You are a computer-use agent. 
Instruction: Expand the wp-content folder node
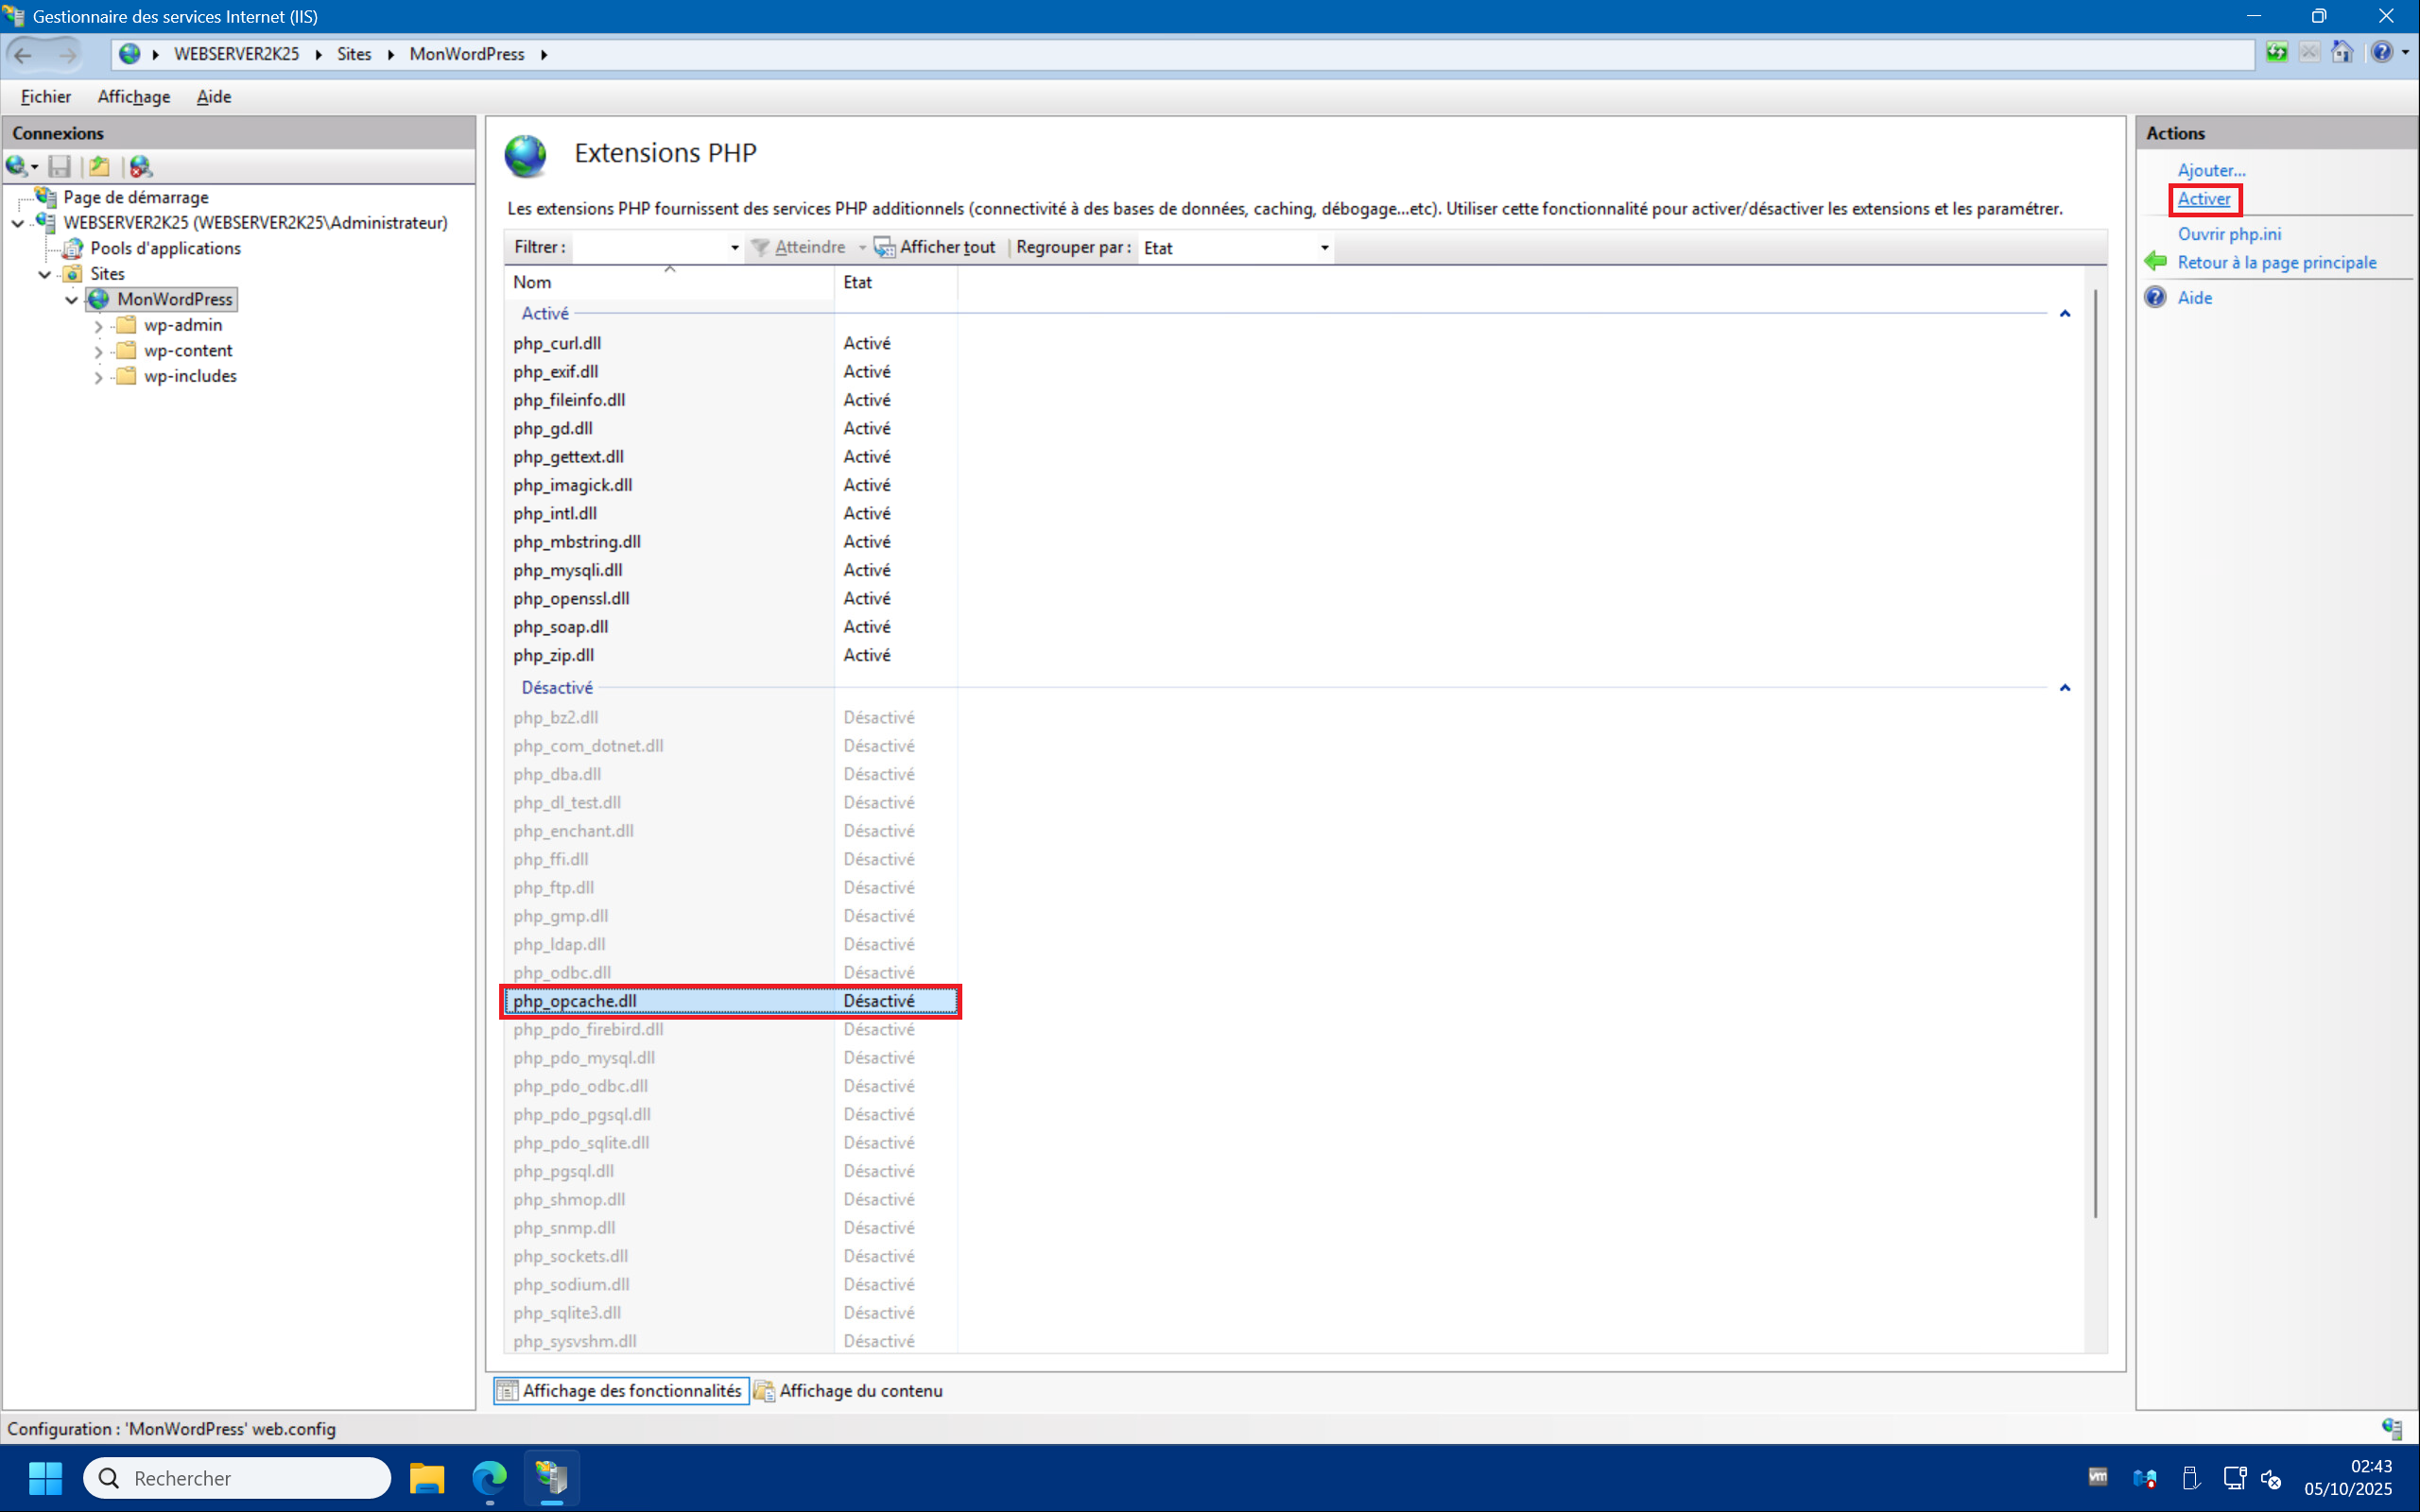pyautogui.click(x=98, y=351)
